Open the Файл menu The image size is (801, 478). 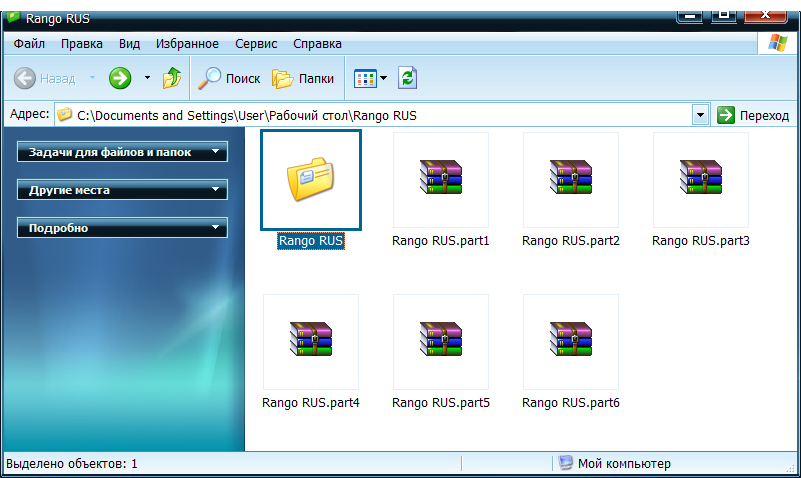29,44
